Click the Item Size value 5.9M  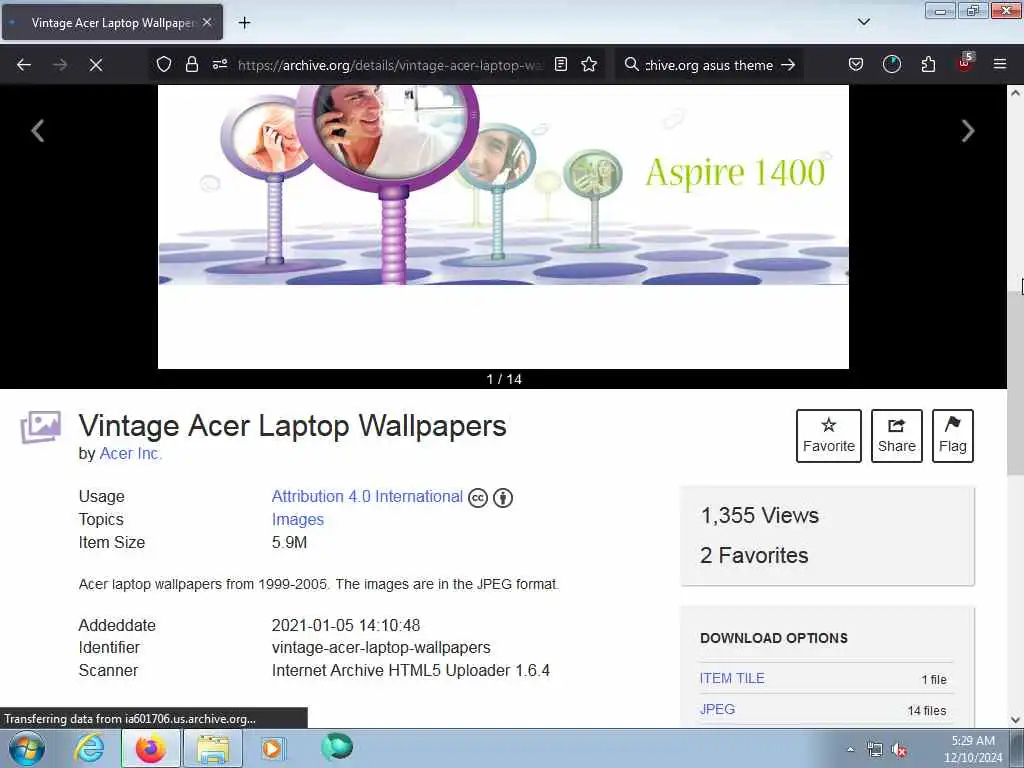click(x=289, y=542)
